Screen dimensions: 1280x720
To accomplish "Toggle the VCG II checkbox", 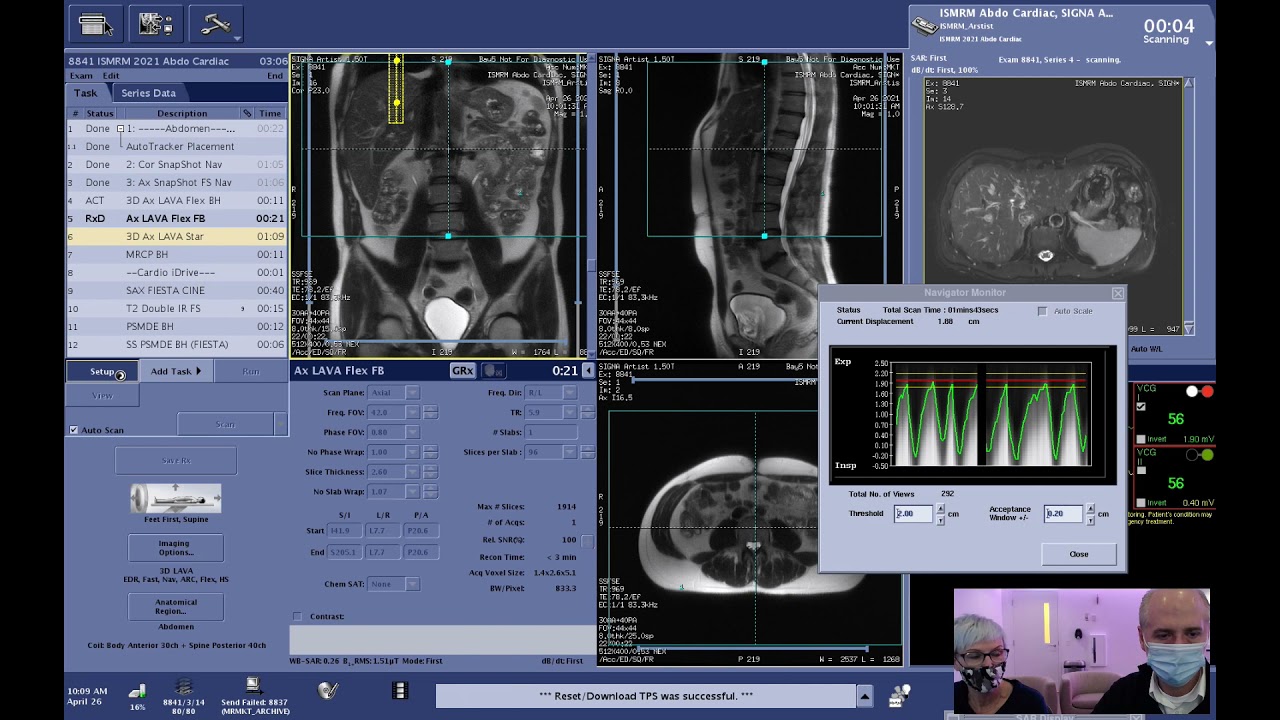I will coord(1141,470).
